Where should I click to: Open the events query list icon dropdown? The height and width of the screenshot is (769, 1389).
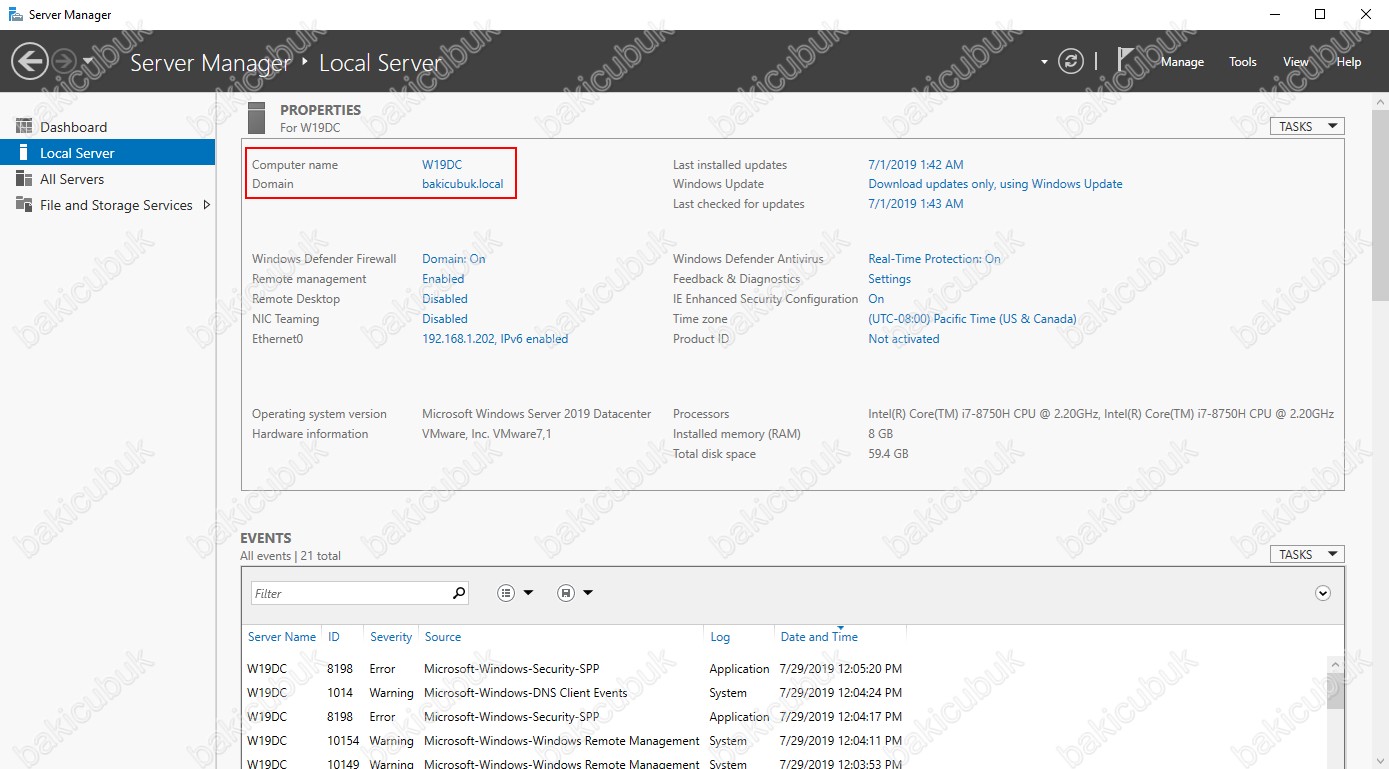tap(516, 593)
